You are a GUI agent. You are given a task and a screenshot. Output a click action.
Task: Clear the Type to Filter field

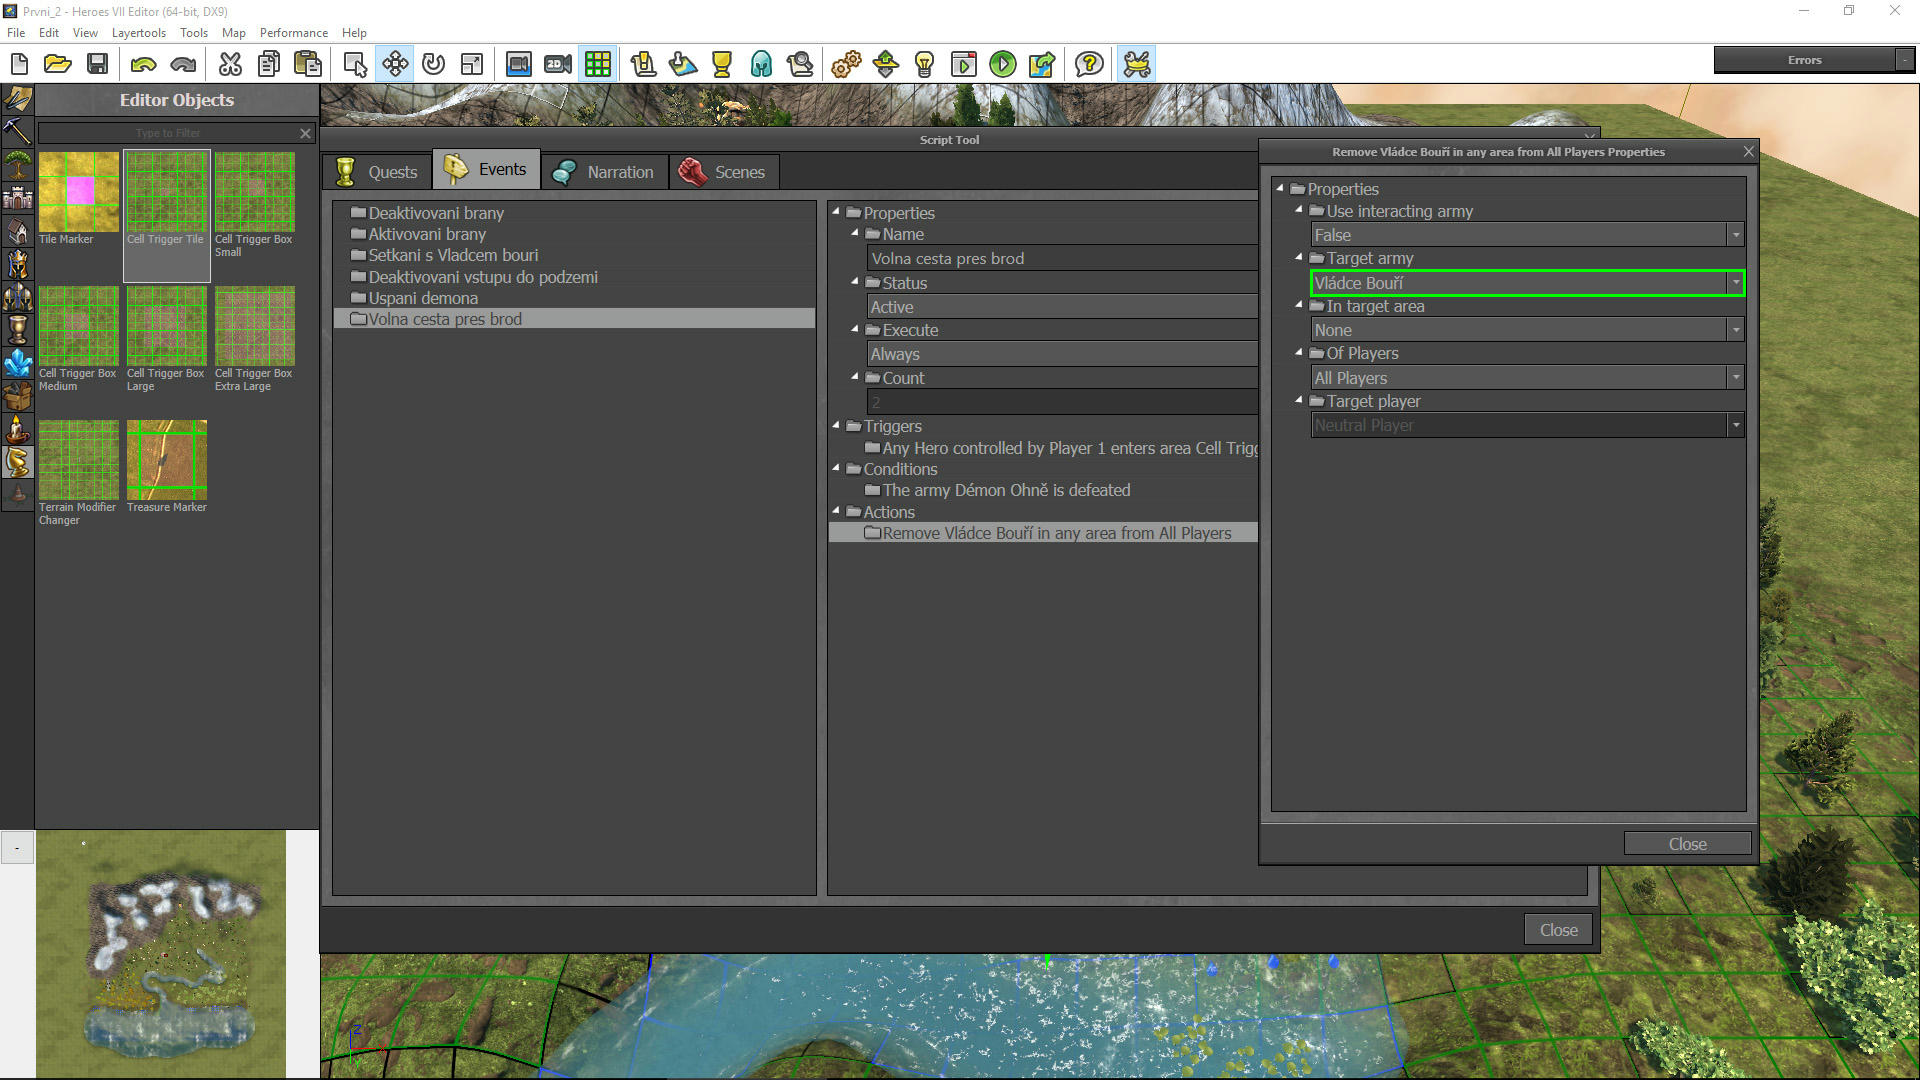(x=305, y=133)
